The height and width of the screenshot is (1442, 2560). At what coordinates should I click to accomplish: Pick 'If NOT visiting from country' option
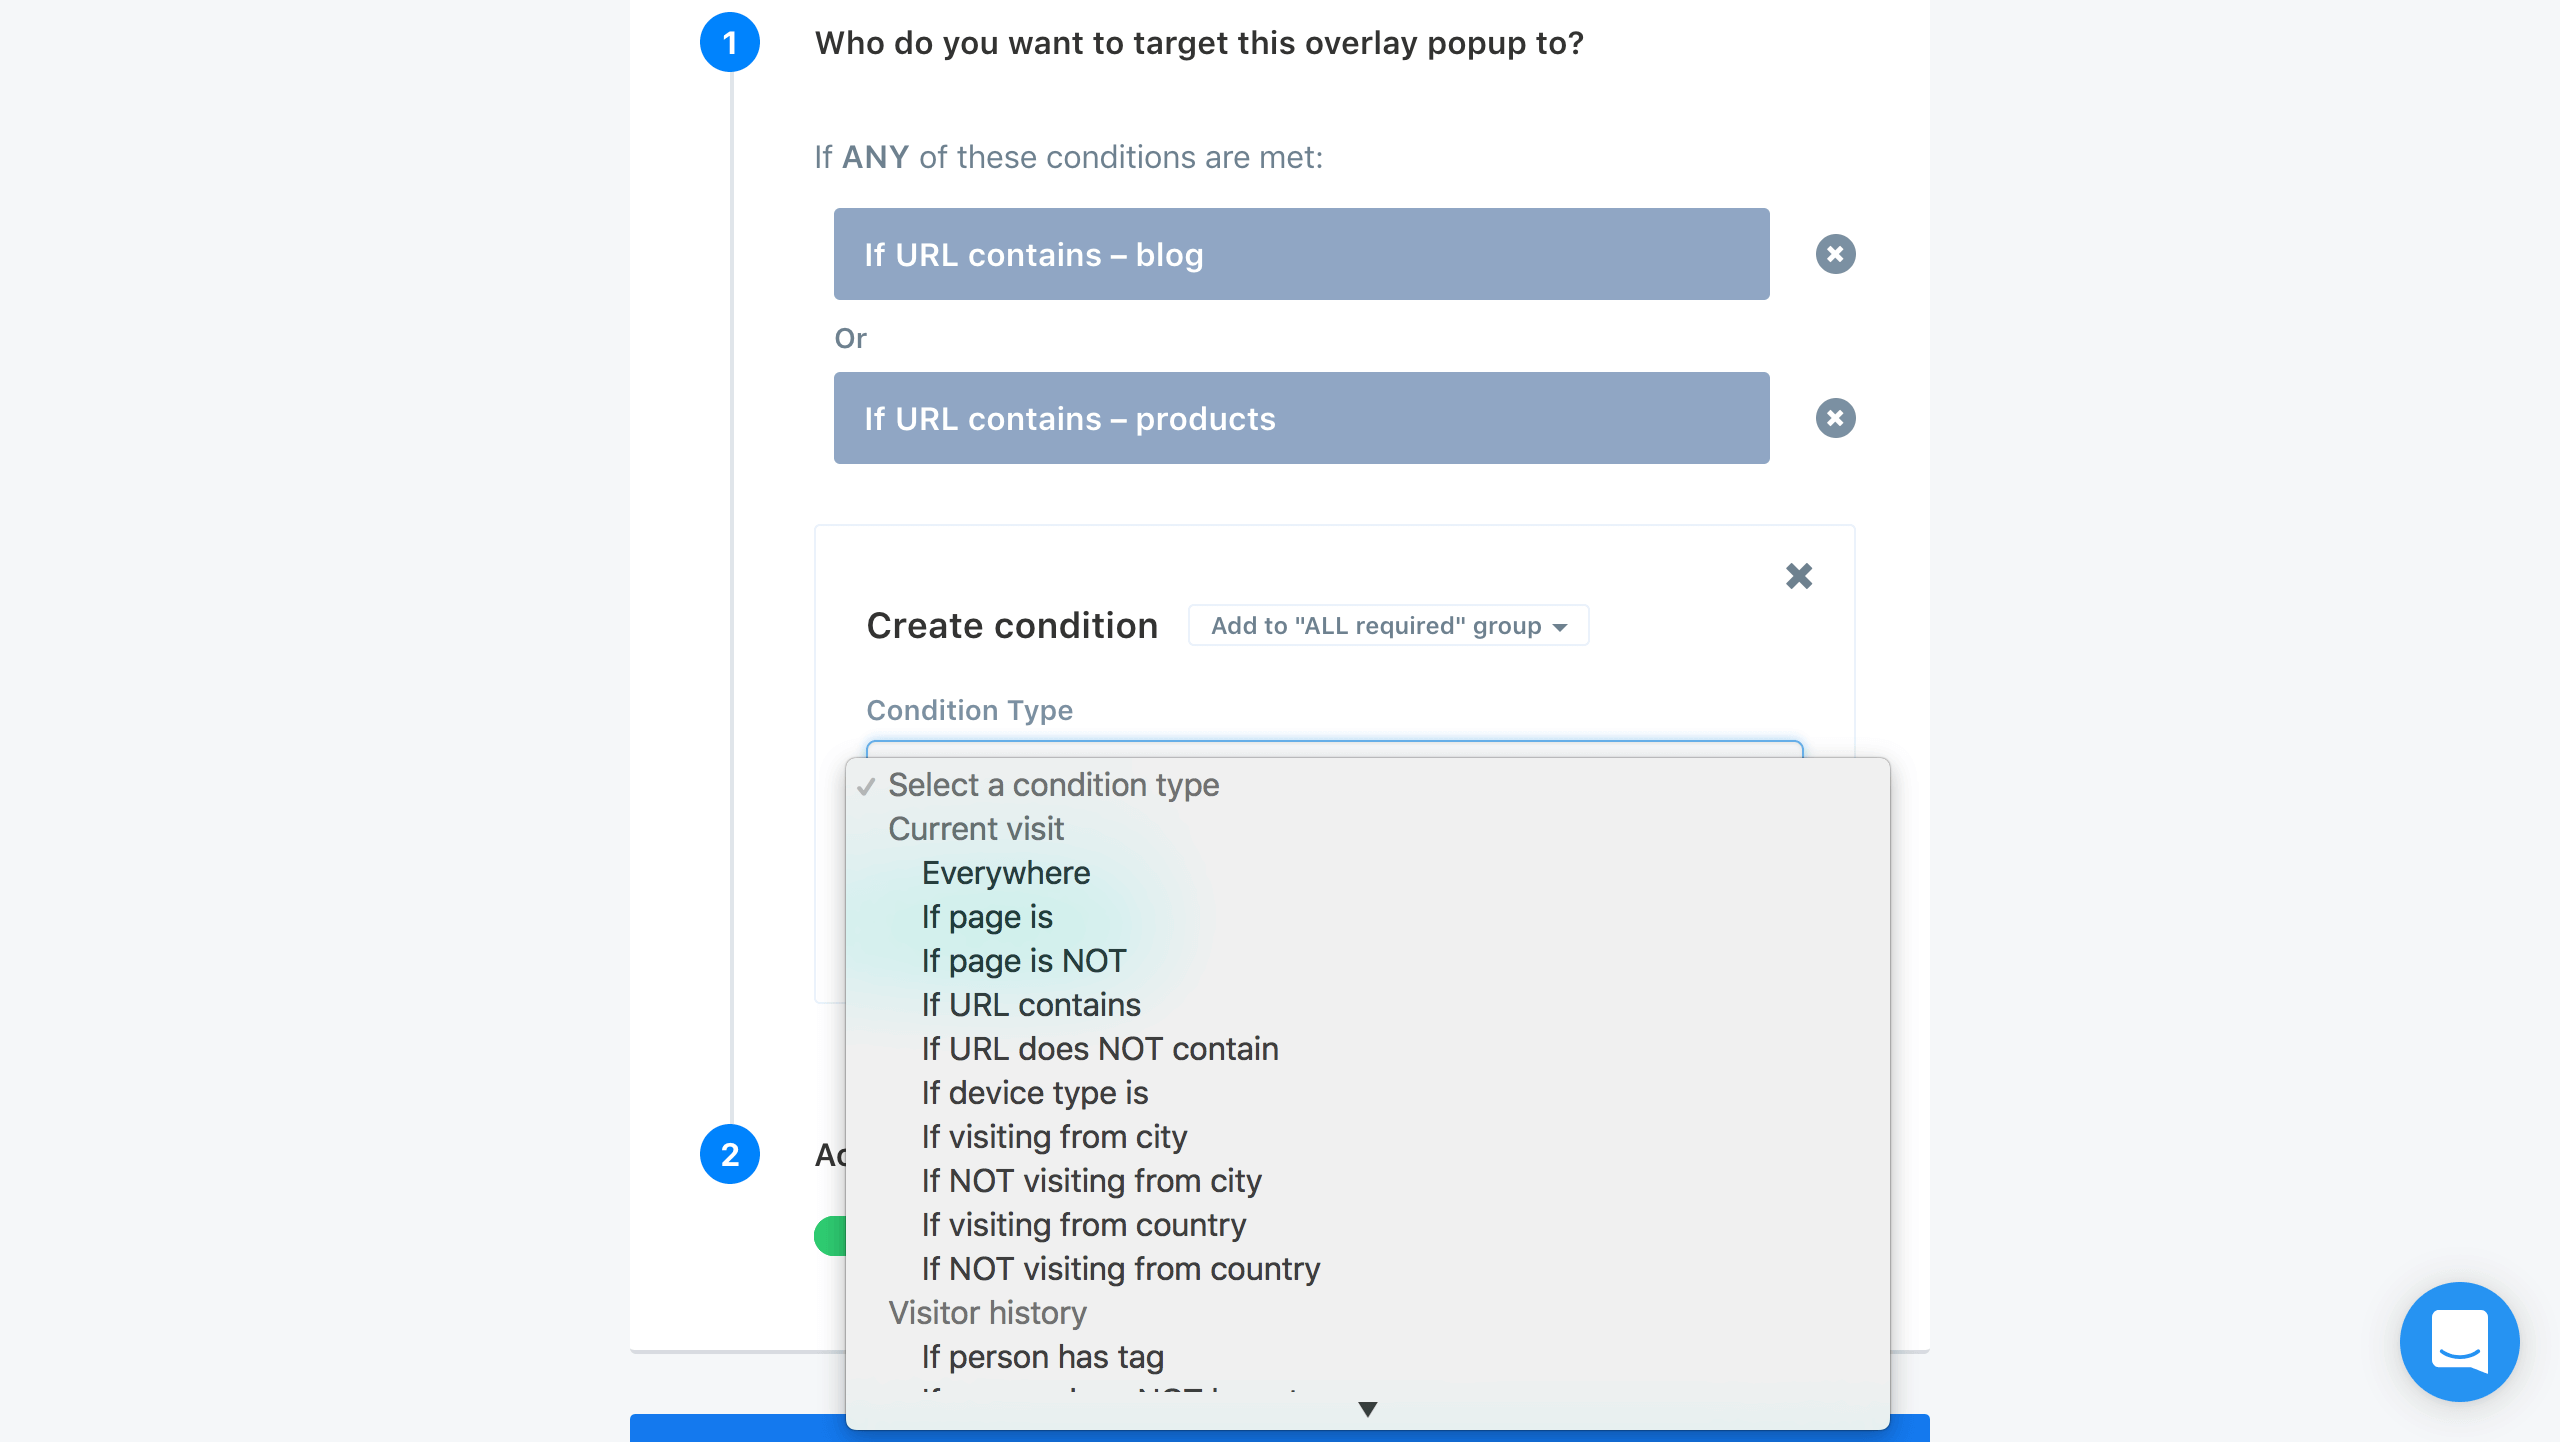(1120, 1269)
